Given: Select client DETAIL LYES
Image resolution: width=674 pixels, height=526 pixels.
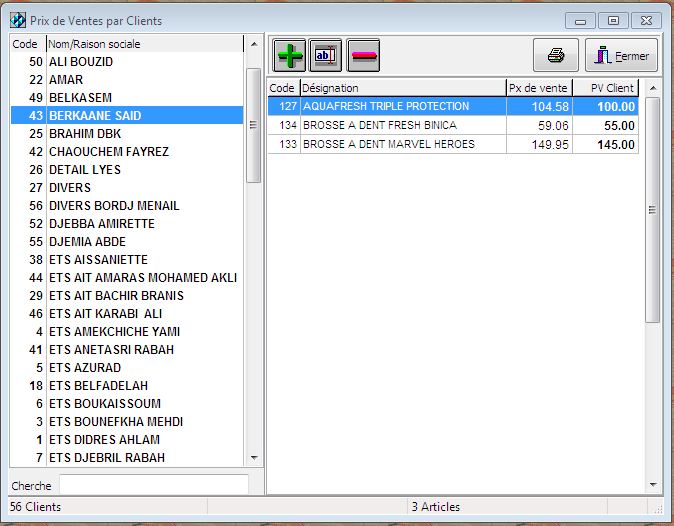Looking at the screenshot, I should (x=127, y=170).
